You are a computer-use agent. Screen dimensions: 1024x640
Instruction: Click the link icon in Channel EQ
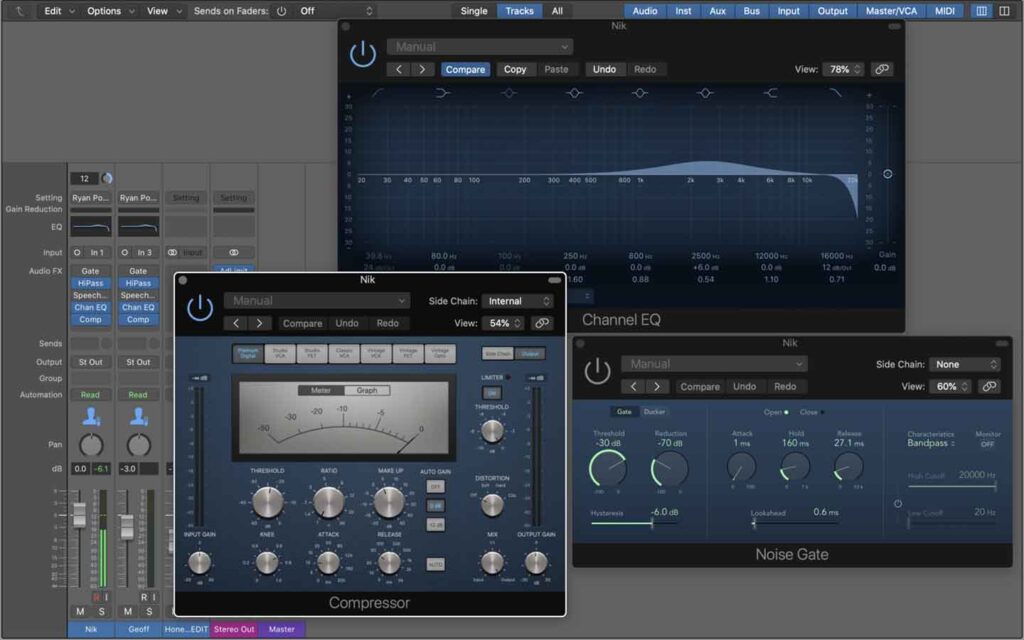(x=882, y=69)
